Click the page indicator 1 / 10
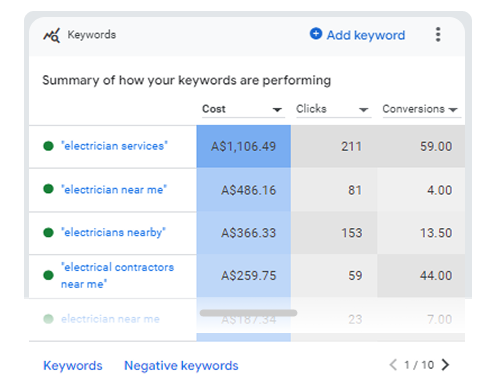 [x=419, y=365]
